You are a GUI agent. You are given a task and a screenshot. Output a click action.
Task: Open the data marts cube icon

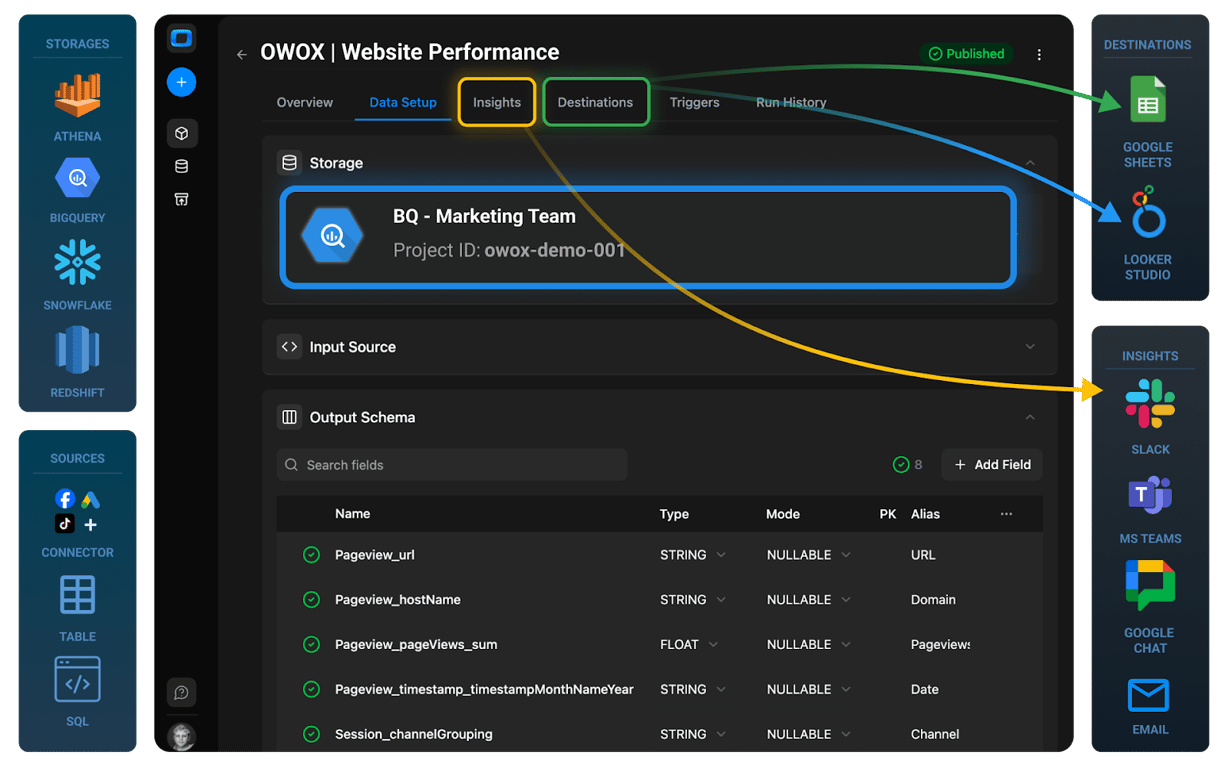click(x=181, y=133)
